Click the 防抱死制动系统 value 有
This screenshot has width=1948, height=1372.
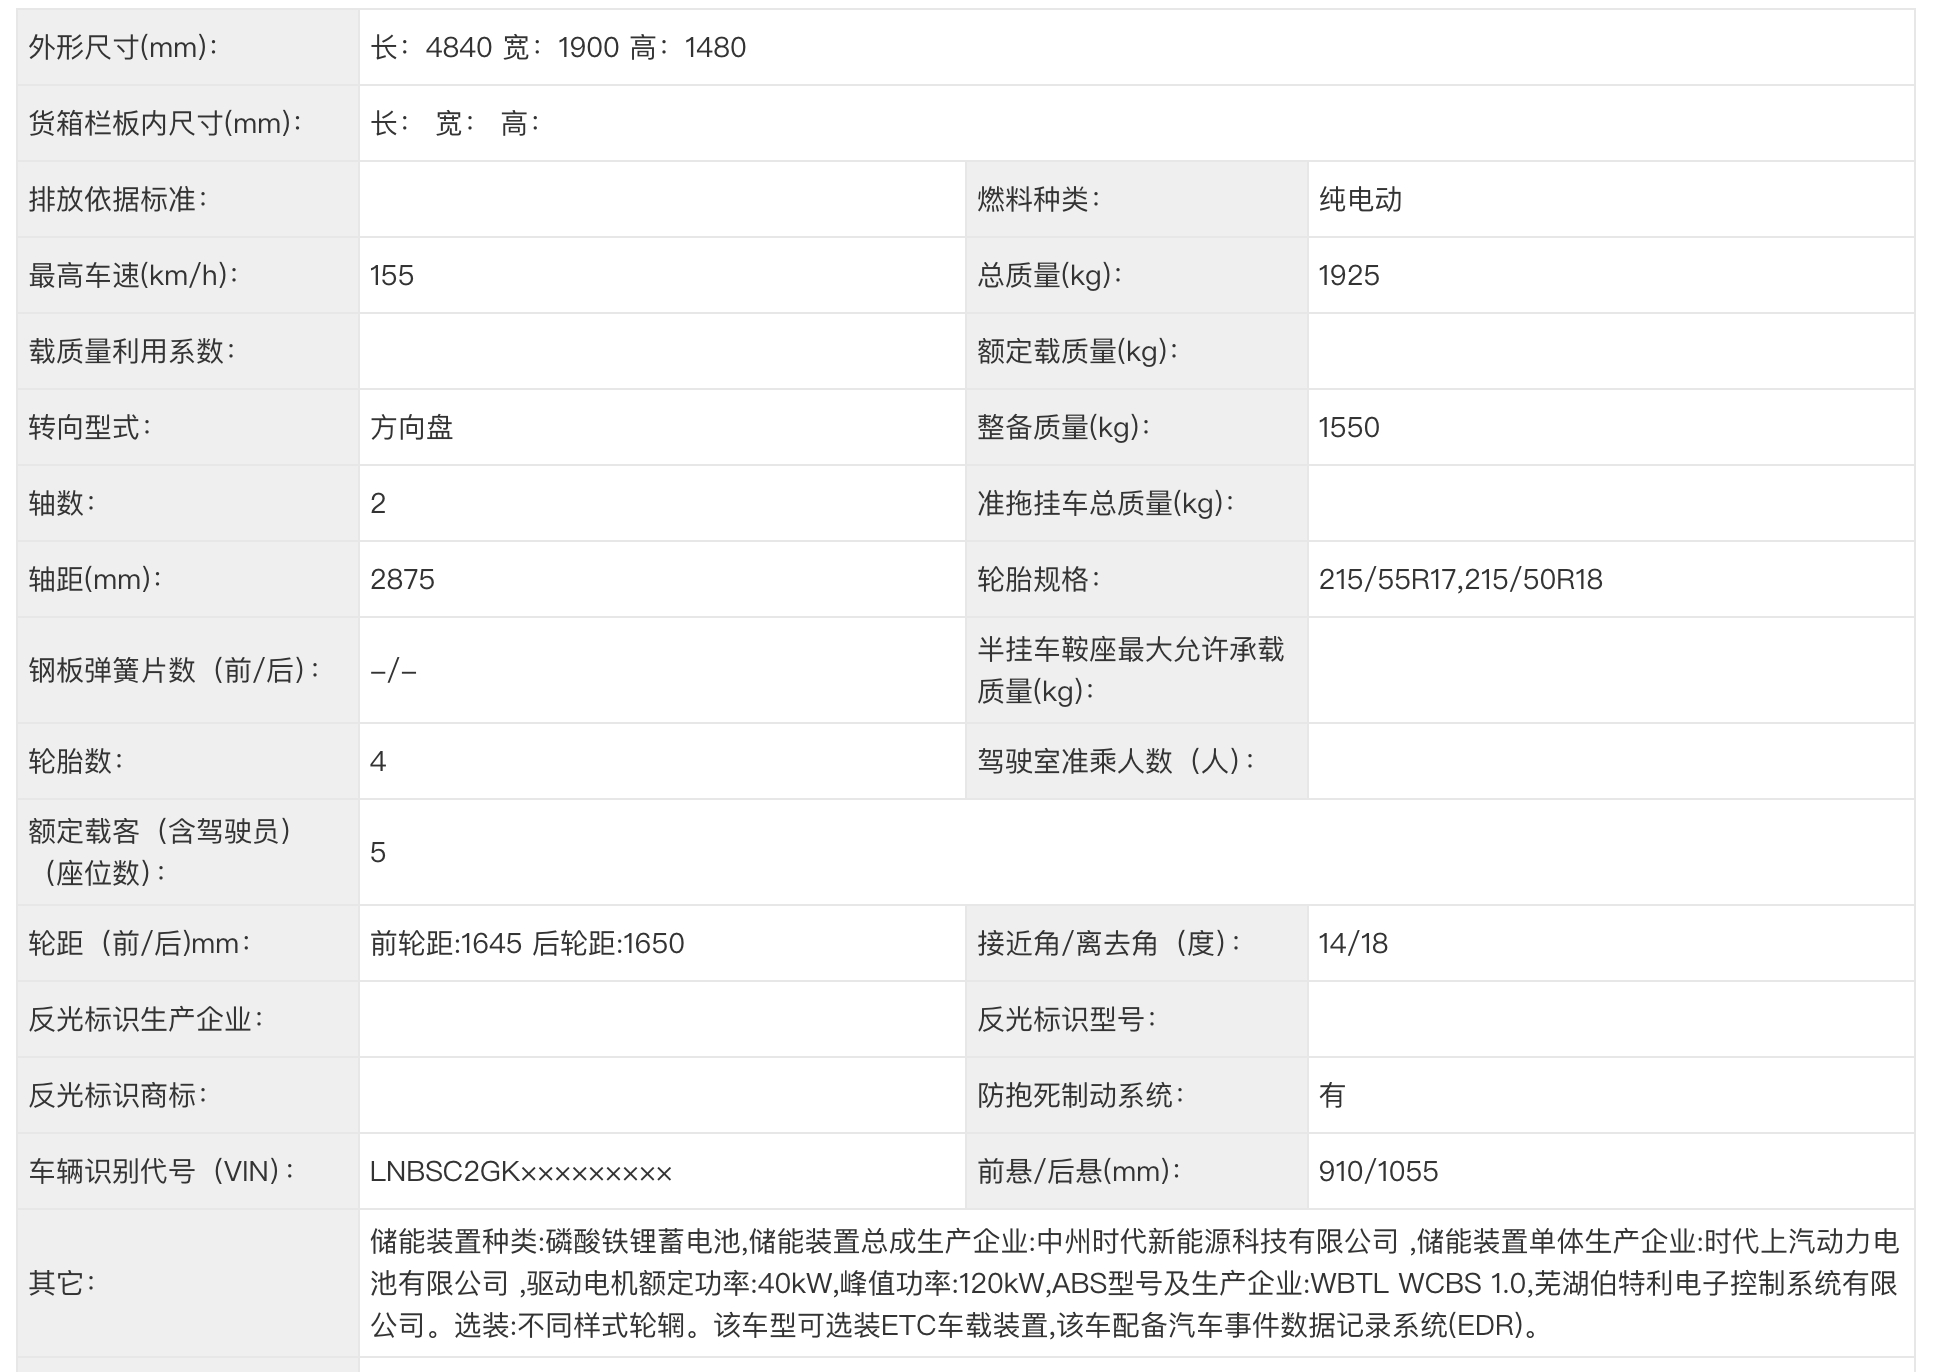coord(1332,1095)
